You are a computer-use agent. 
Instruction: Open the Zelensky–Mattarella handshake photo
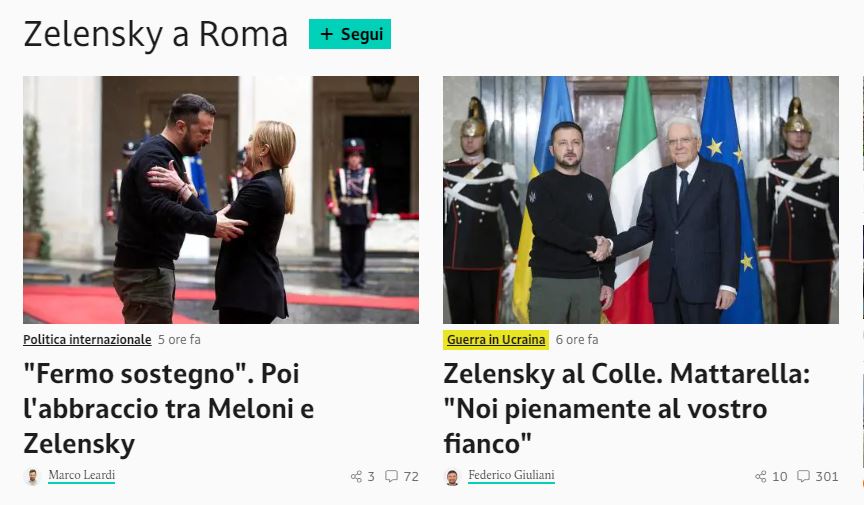[641, 200]
